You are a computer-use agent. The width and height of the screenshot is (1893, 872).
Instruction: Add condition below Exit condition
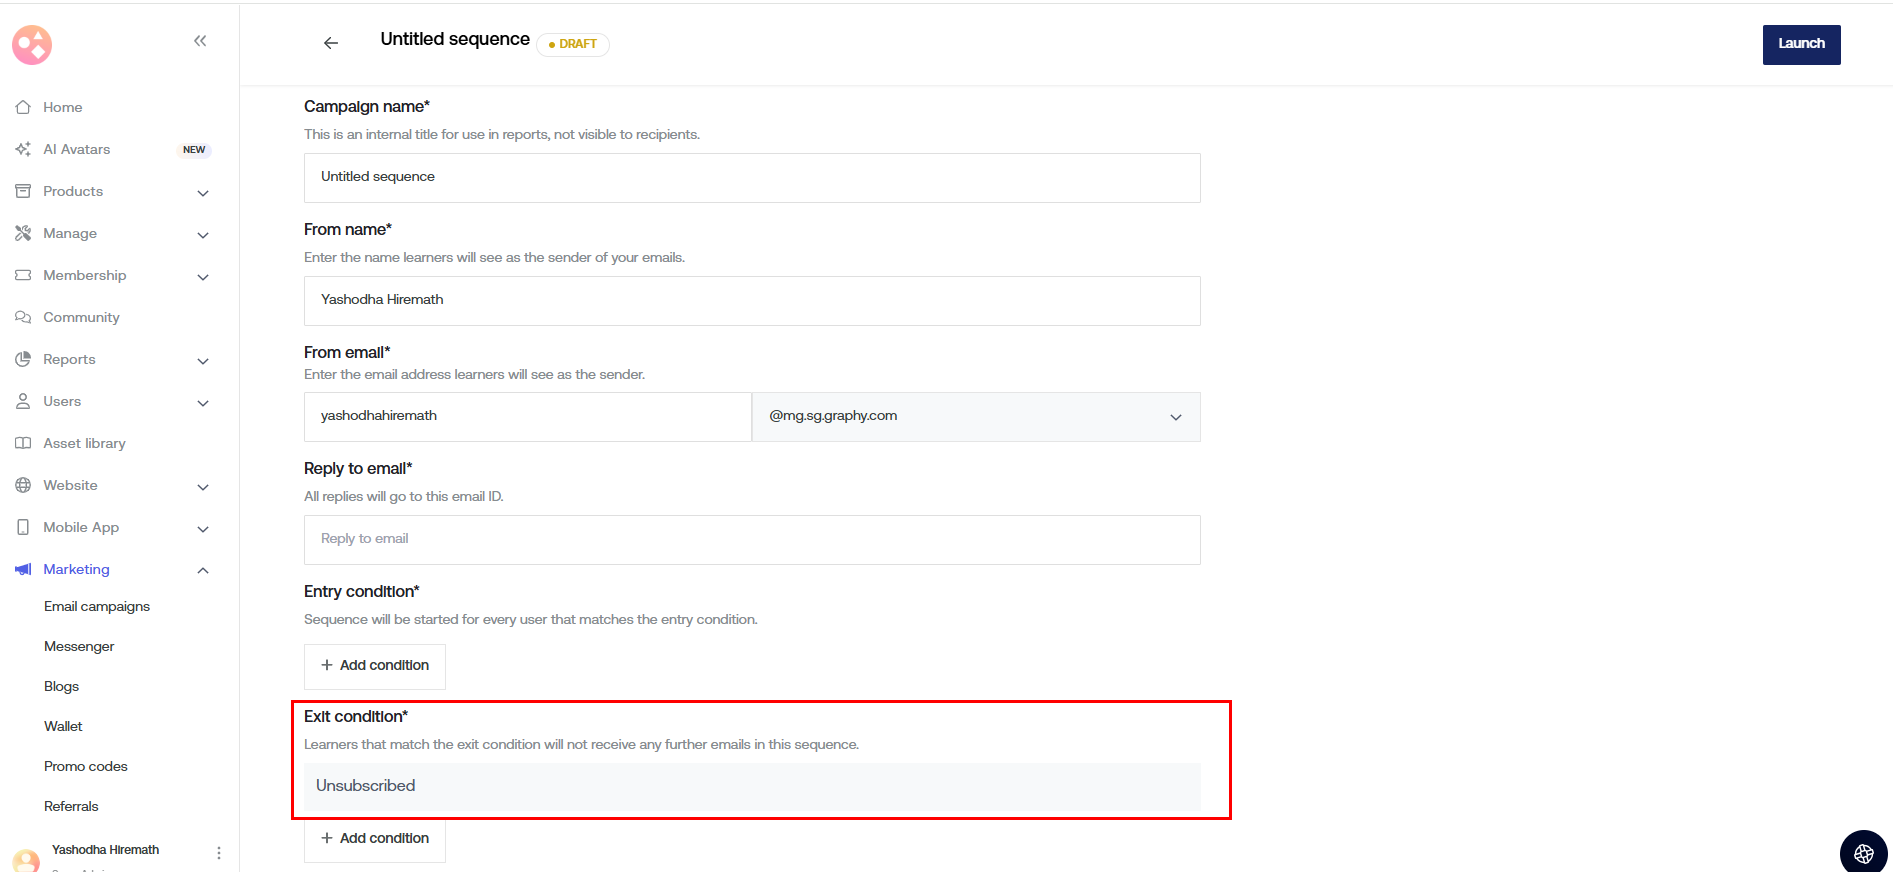375,839
